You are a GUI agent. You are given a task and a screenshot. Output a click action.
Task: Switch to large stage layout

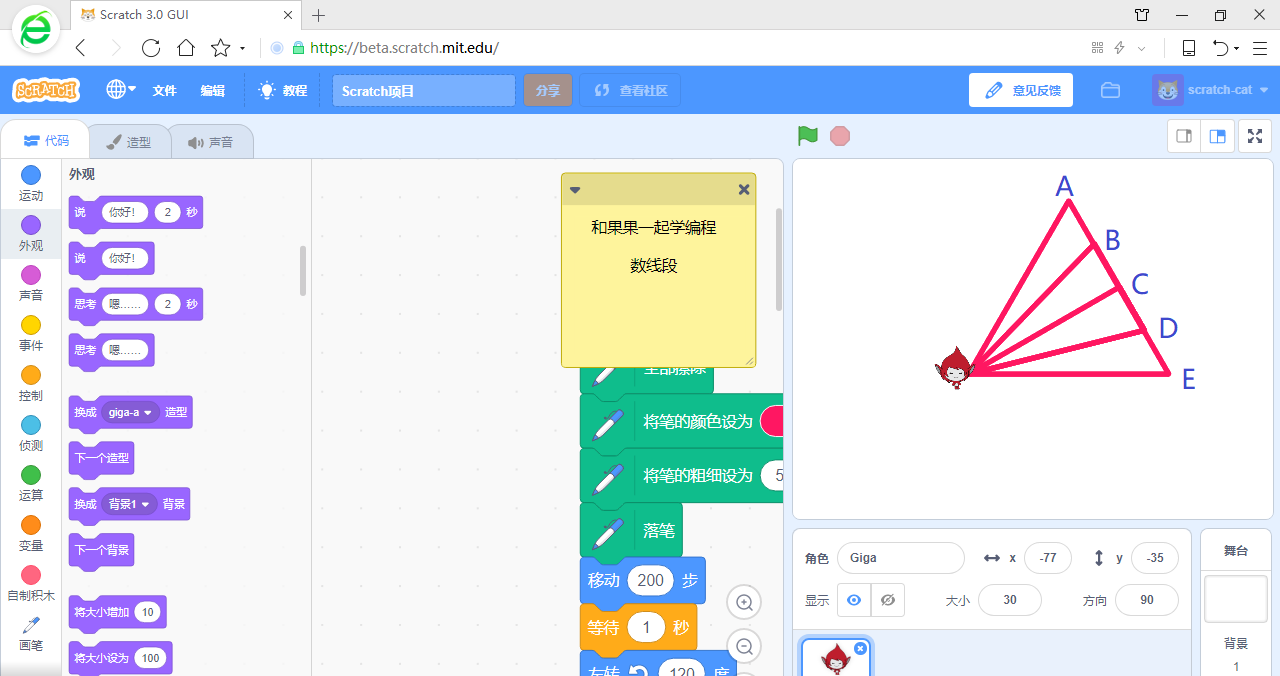click(x=1217, y=137)
